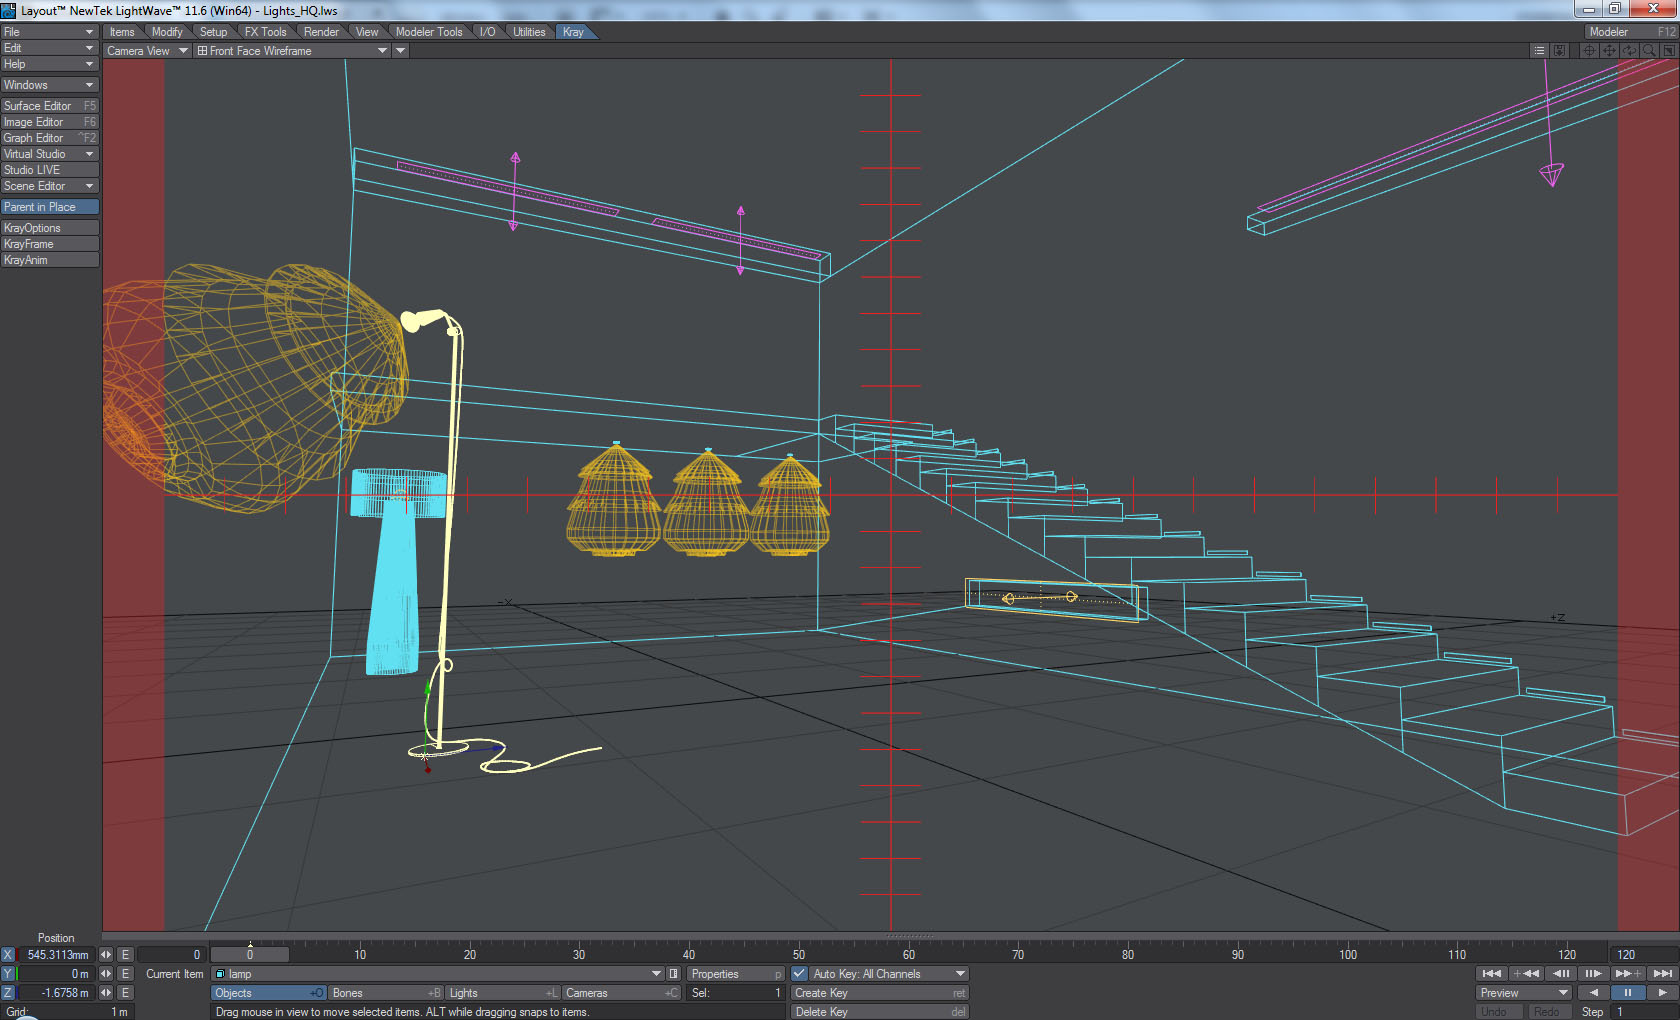Click the viewport Center view crosshair icon
The width and height of the screenshot is (1680, 1020).
click(x=1589, y=51)
